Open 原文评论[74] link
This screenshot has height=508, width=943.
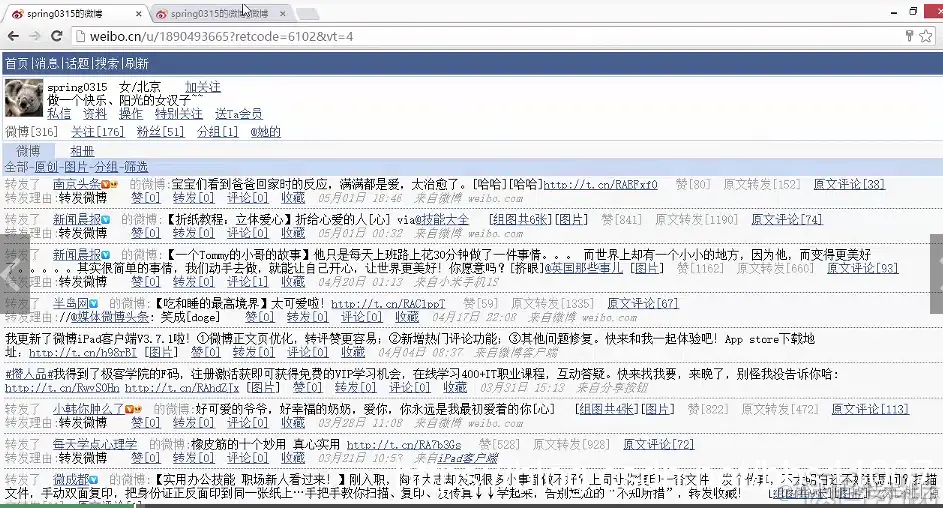point(787,219)
